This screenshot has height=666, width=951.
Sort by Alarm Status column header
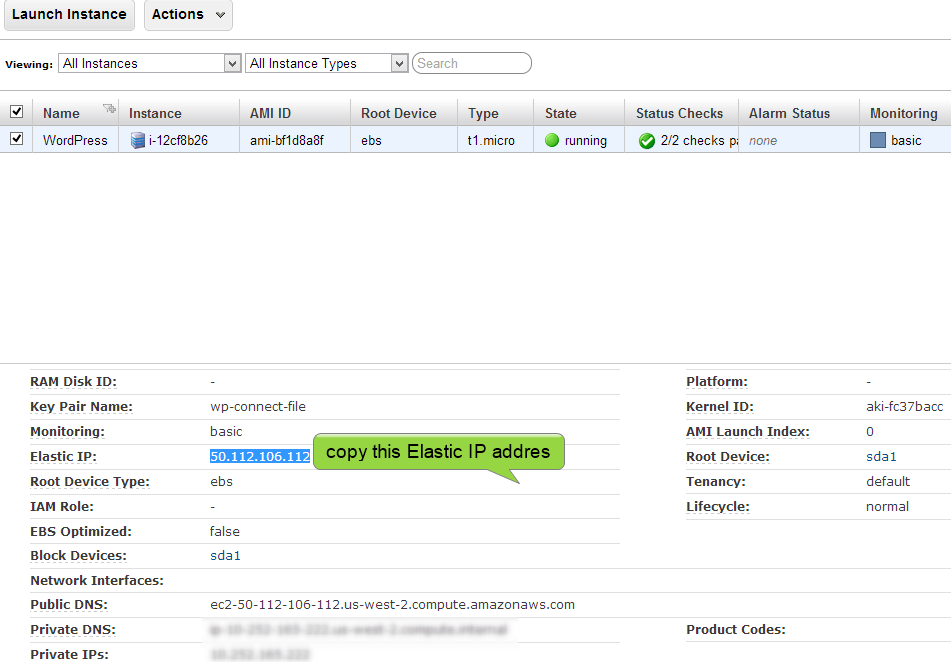tap(789, 113)
